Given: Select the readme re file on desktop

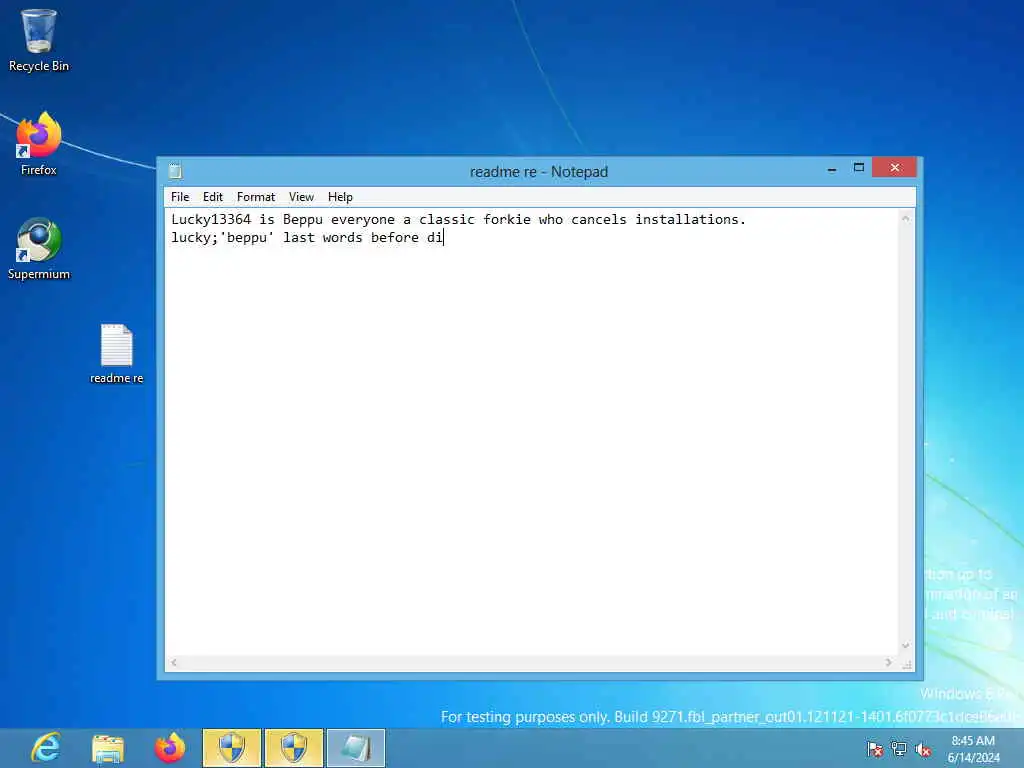Looking at the screenshot, I should tap(116, 353).
